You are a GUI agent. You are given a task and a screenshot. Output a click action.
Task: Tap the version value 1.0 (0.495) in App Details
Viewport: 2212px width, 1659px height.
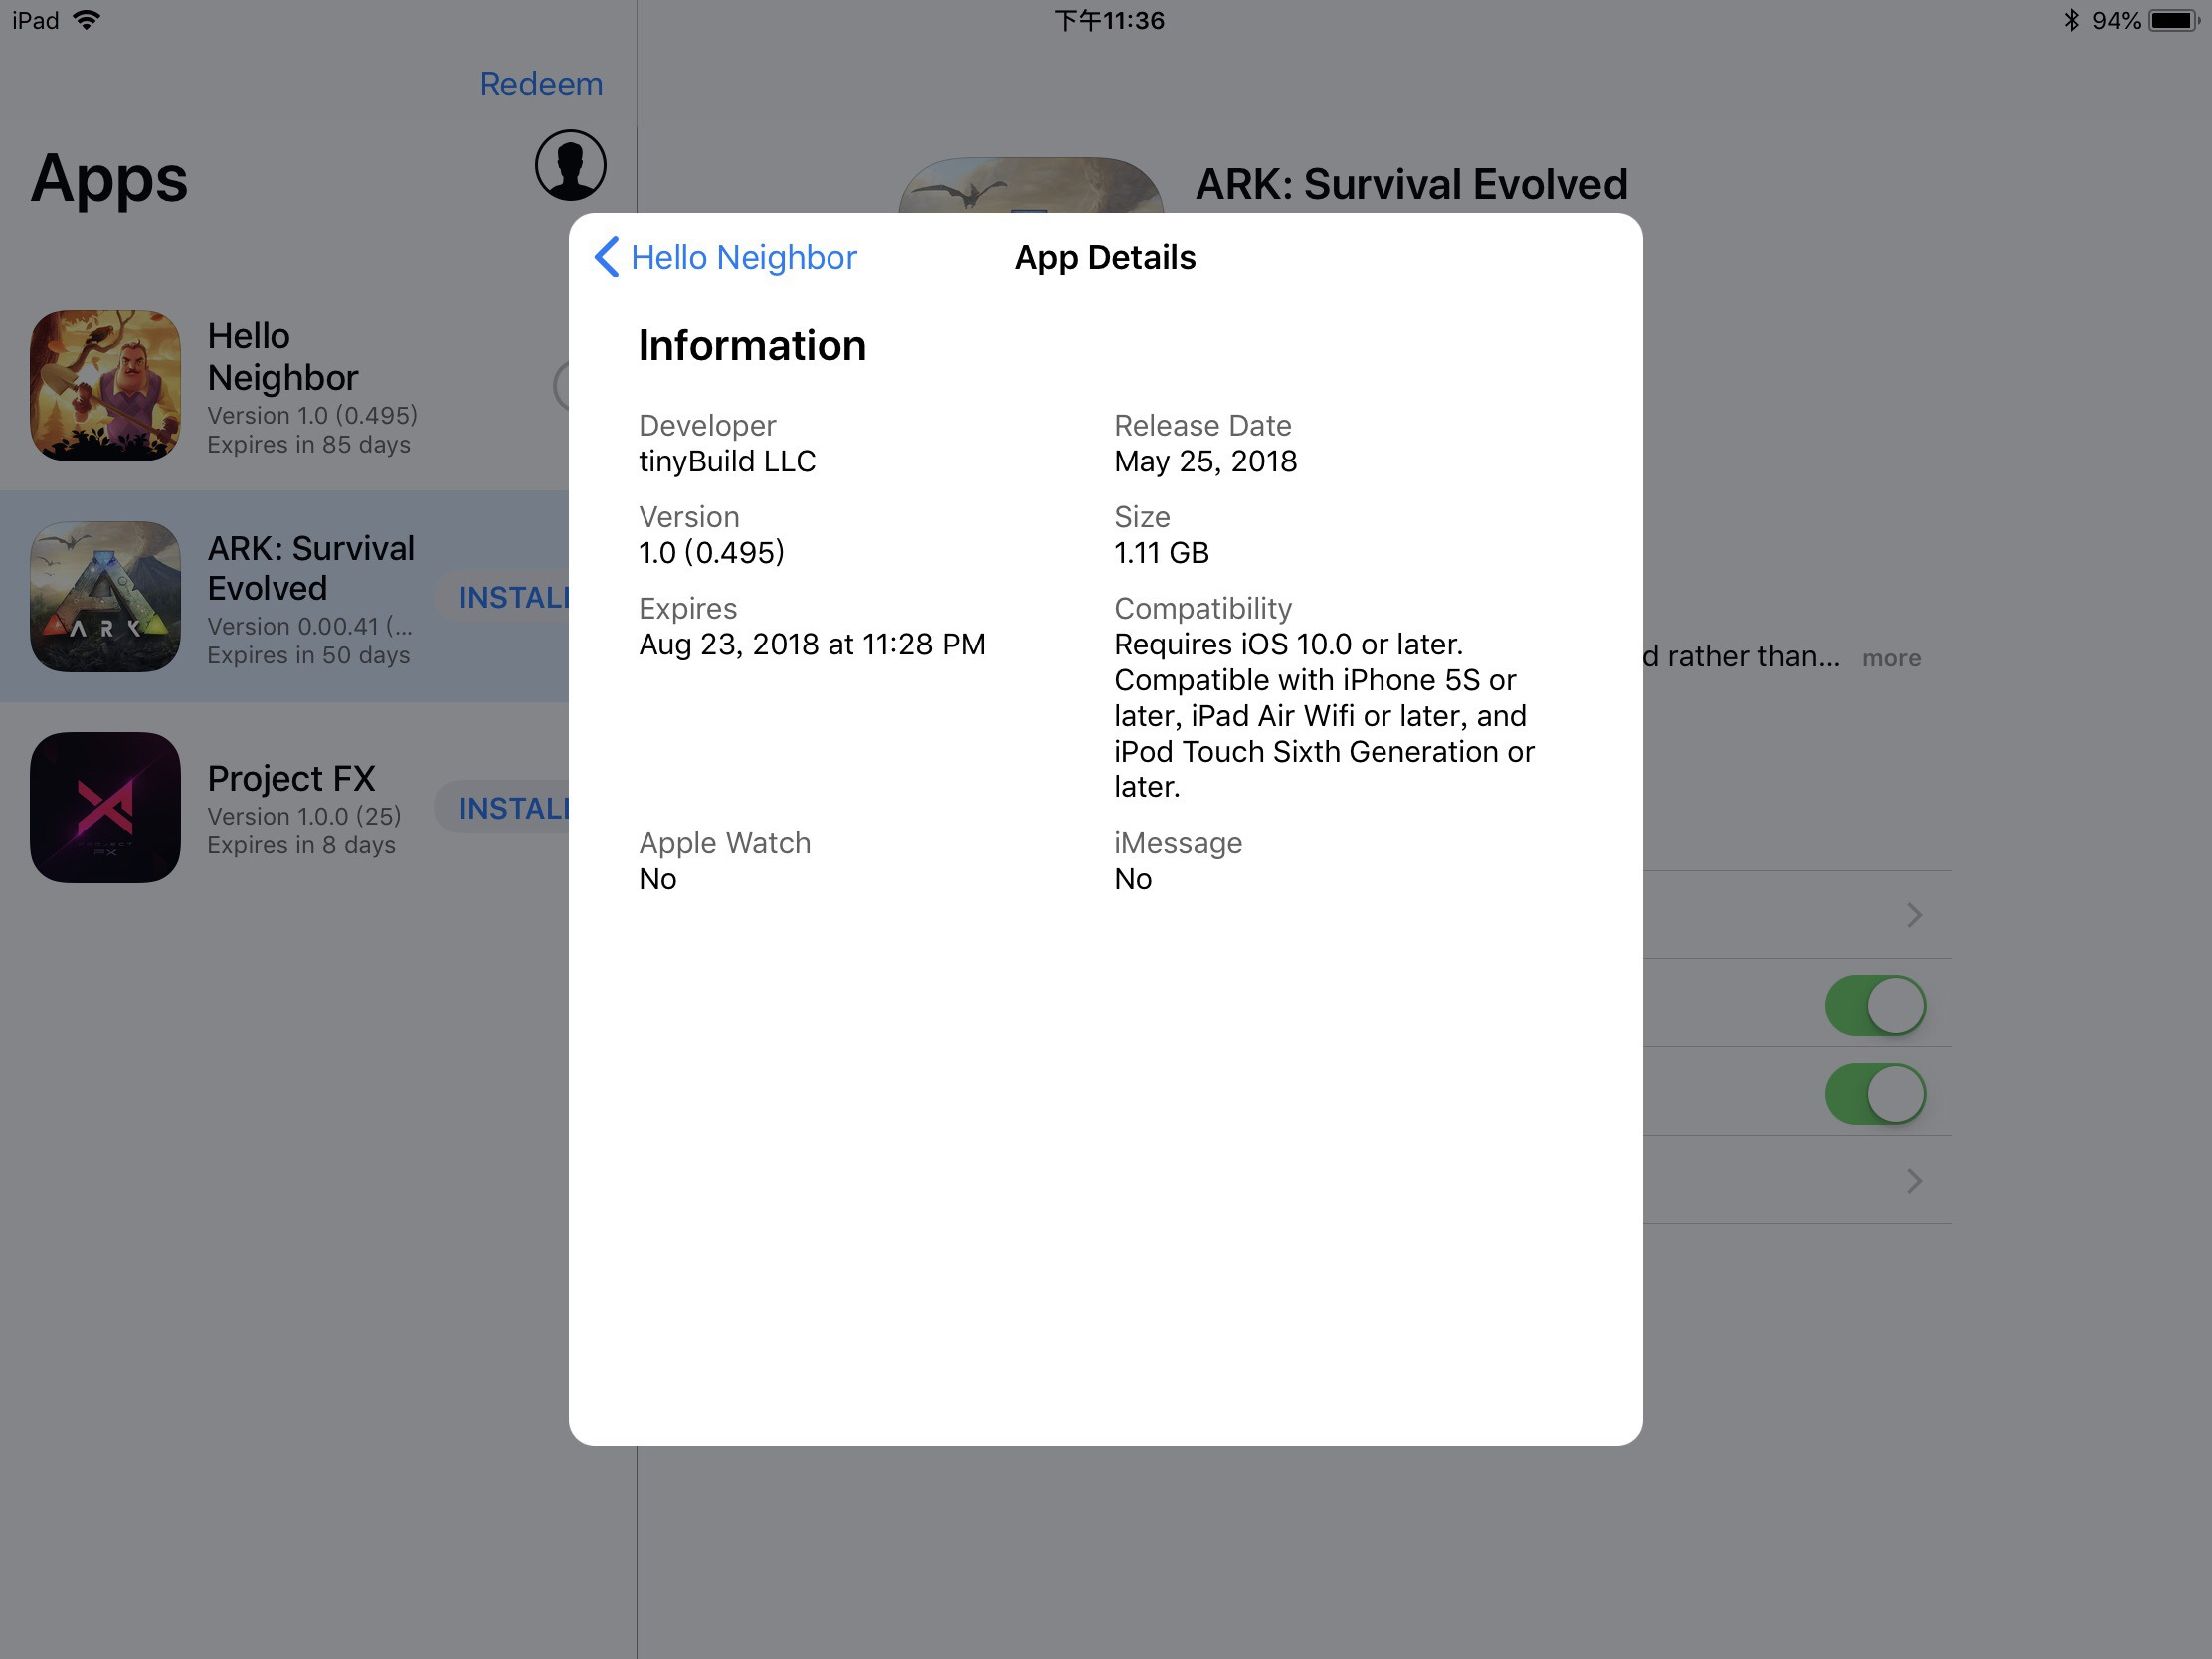tap(712, 553)
